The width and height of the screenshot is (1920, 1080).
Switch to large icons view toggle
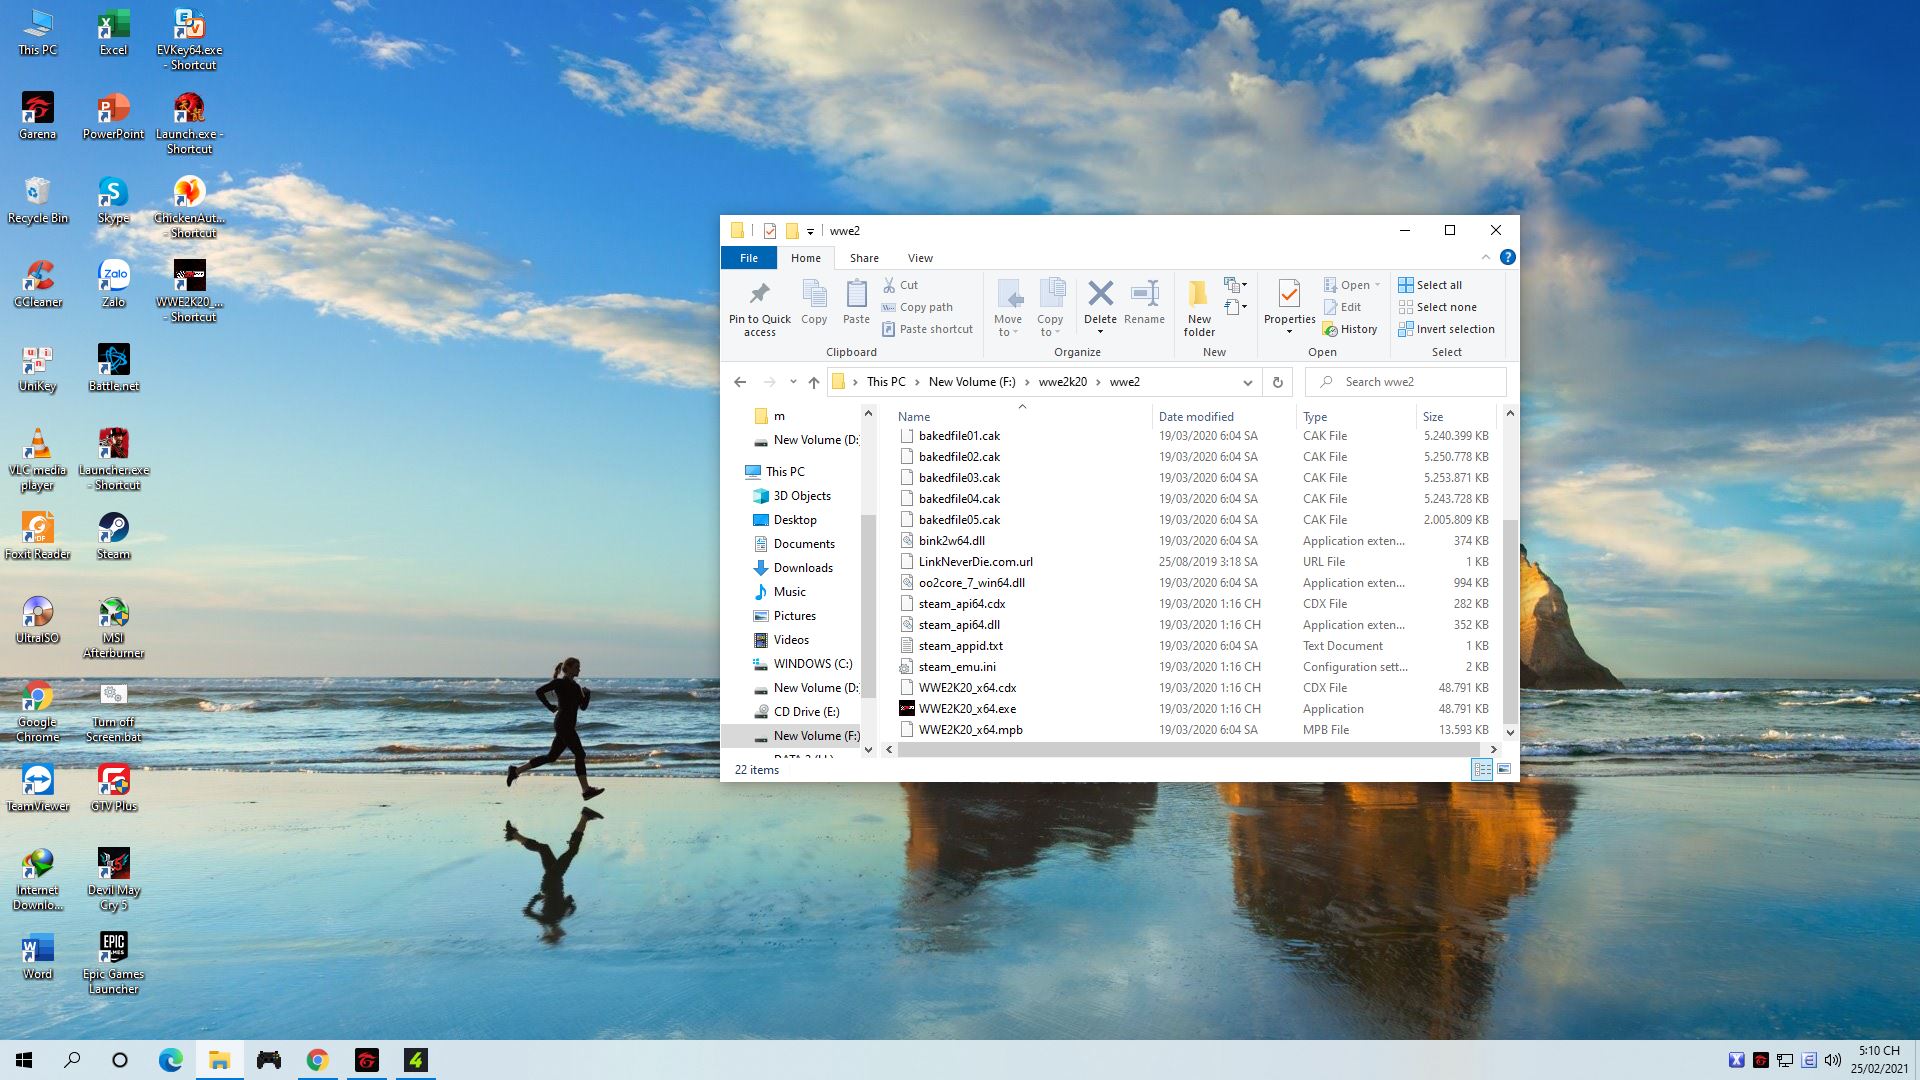1504,769
